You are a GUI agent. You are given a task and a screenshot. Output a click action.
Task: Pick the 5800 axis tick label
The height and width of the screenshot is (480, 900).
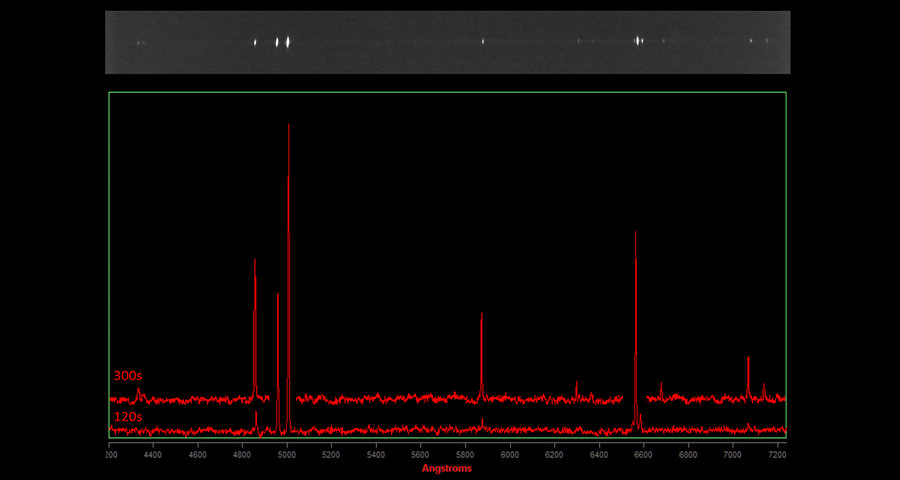[465, 455]
